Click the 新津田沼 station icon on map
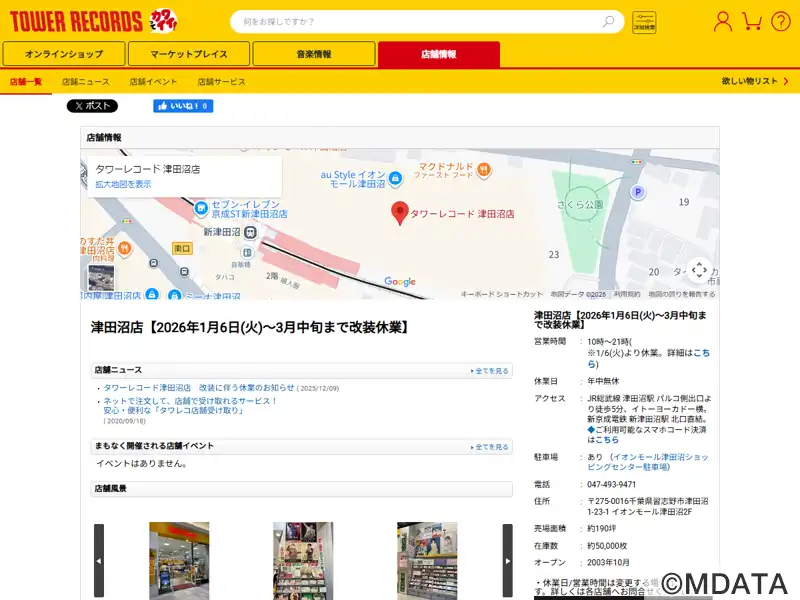 (x=250, y=232)
